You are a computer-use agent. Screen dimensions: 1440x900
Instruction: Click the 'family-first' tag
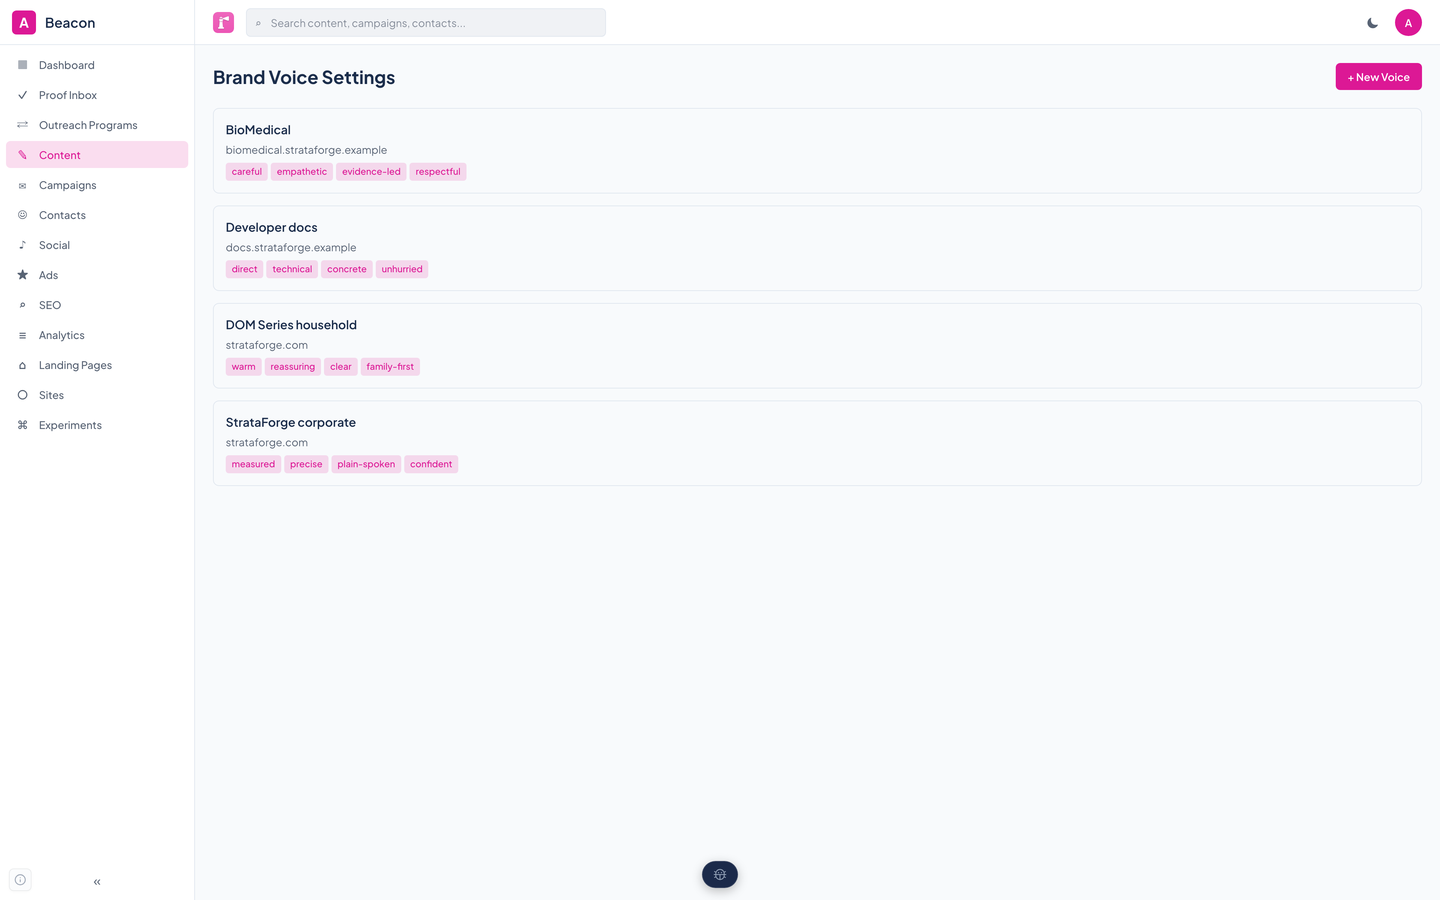390,367
